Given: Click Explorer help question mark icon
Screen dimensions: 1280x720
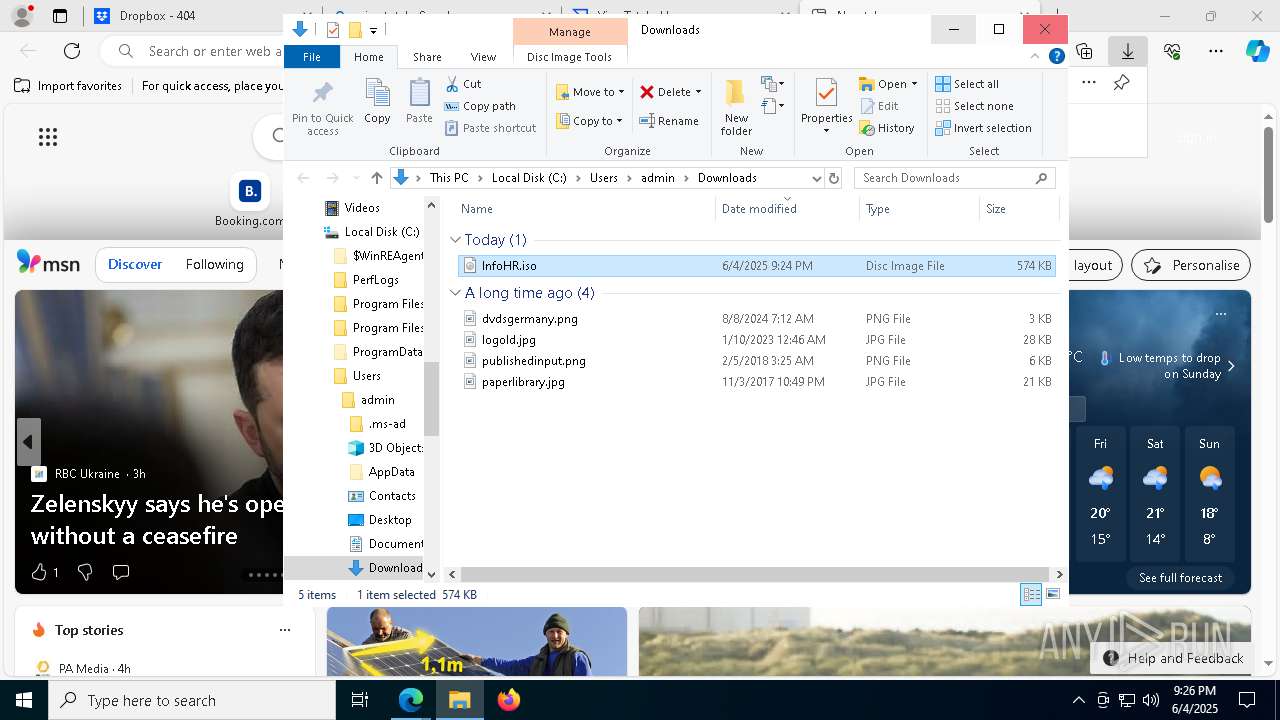Looking at the screenshot, I should point(1056,56).
